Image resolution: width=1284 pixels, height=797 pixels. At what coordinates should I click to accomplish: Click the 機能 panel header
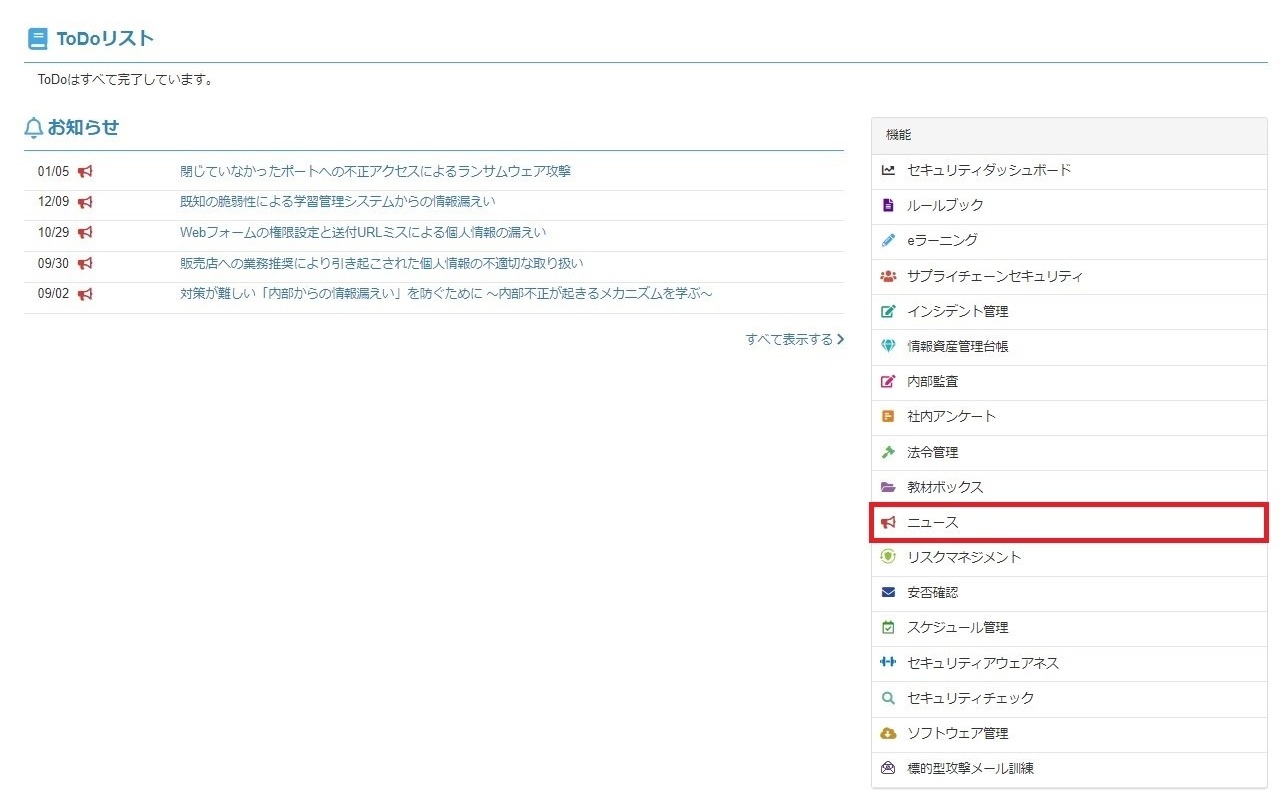[x=1069, y=135]
